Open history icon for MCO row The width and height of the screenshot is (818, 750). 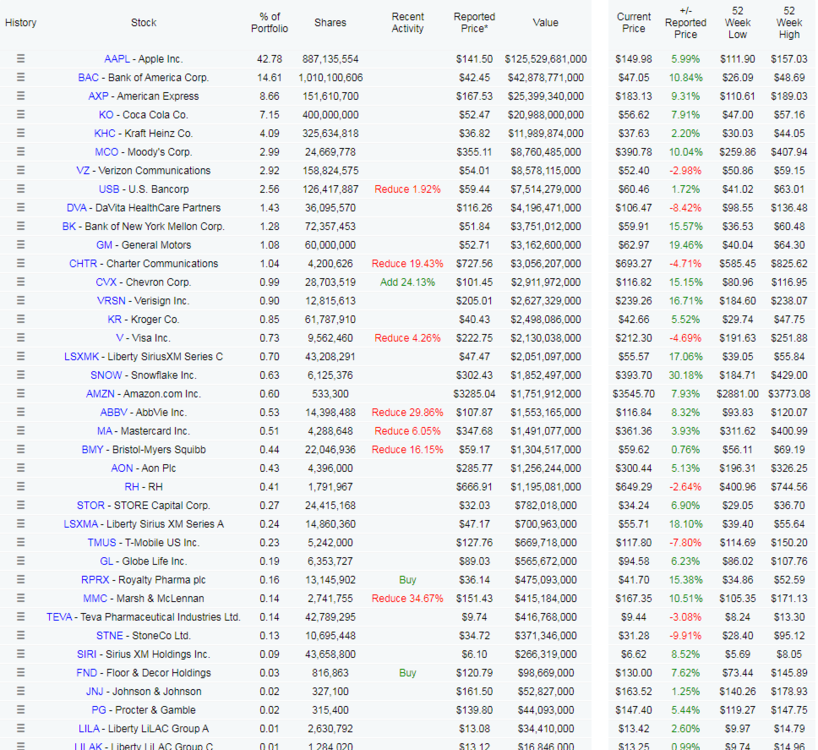(x=21, y=152)
